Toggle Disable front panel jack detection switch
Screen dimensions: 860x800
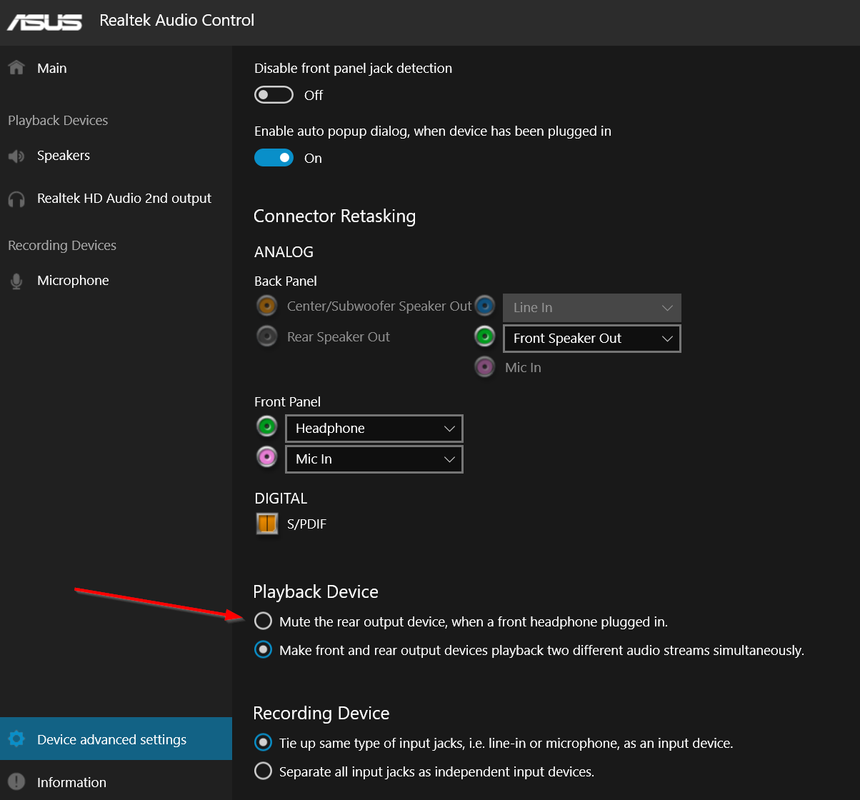(274, 95)
